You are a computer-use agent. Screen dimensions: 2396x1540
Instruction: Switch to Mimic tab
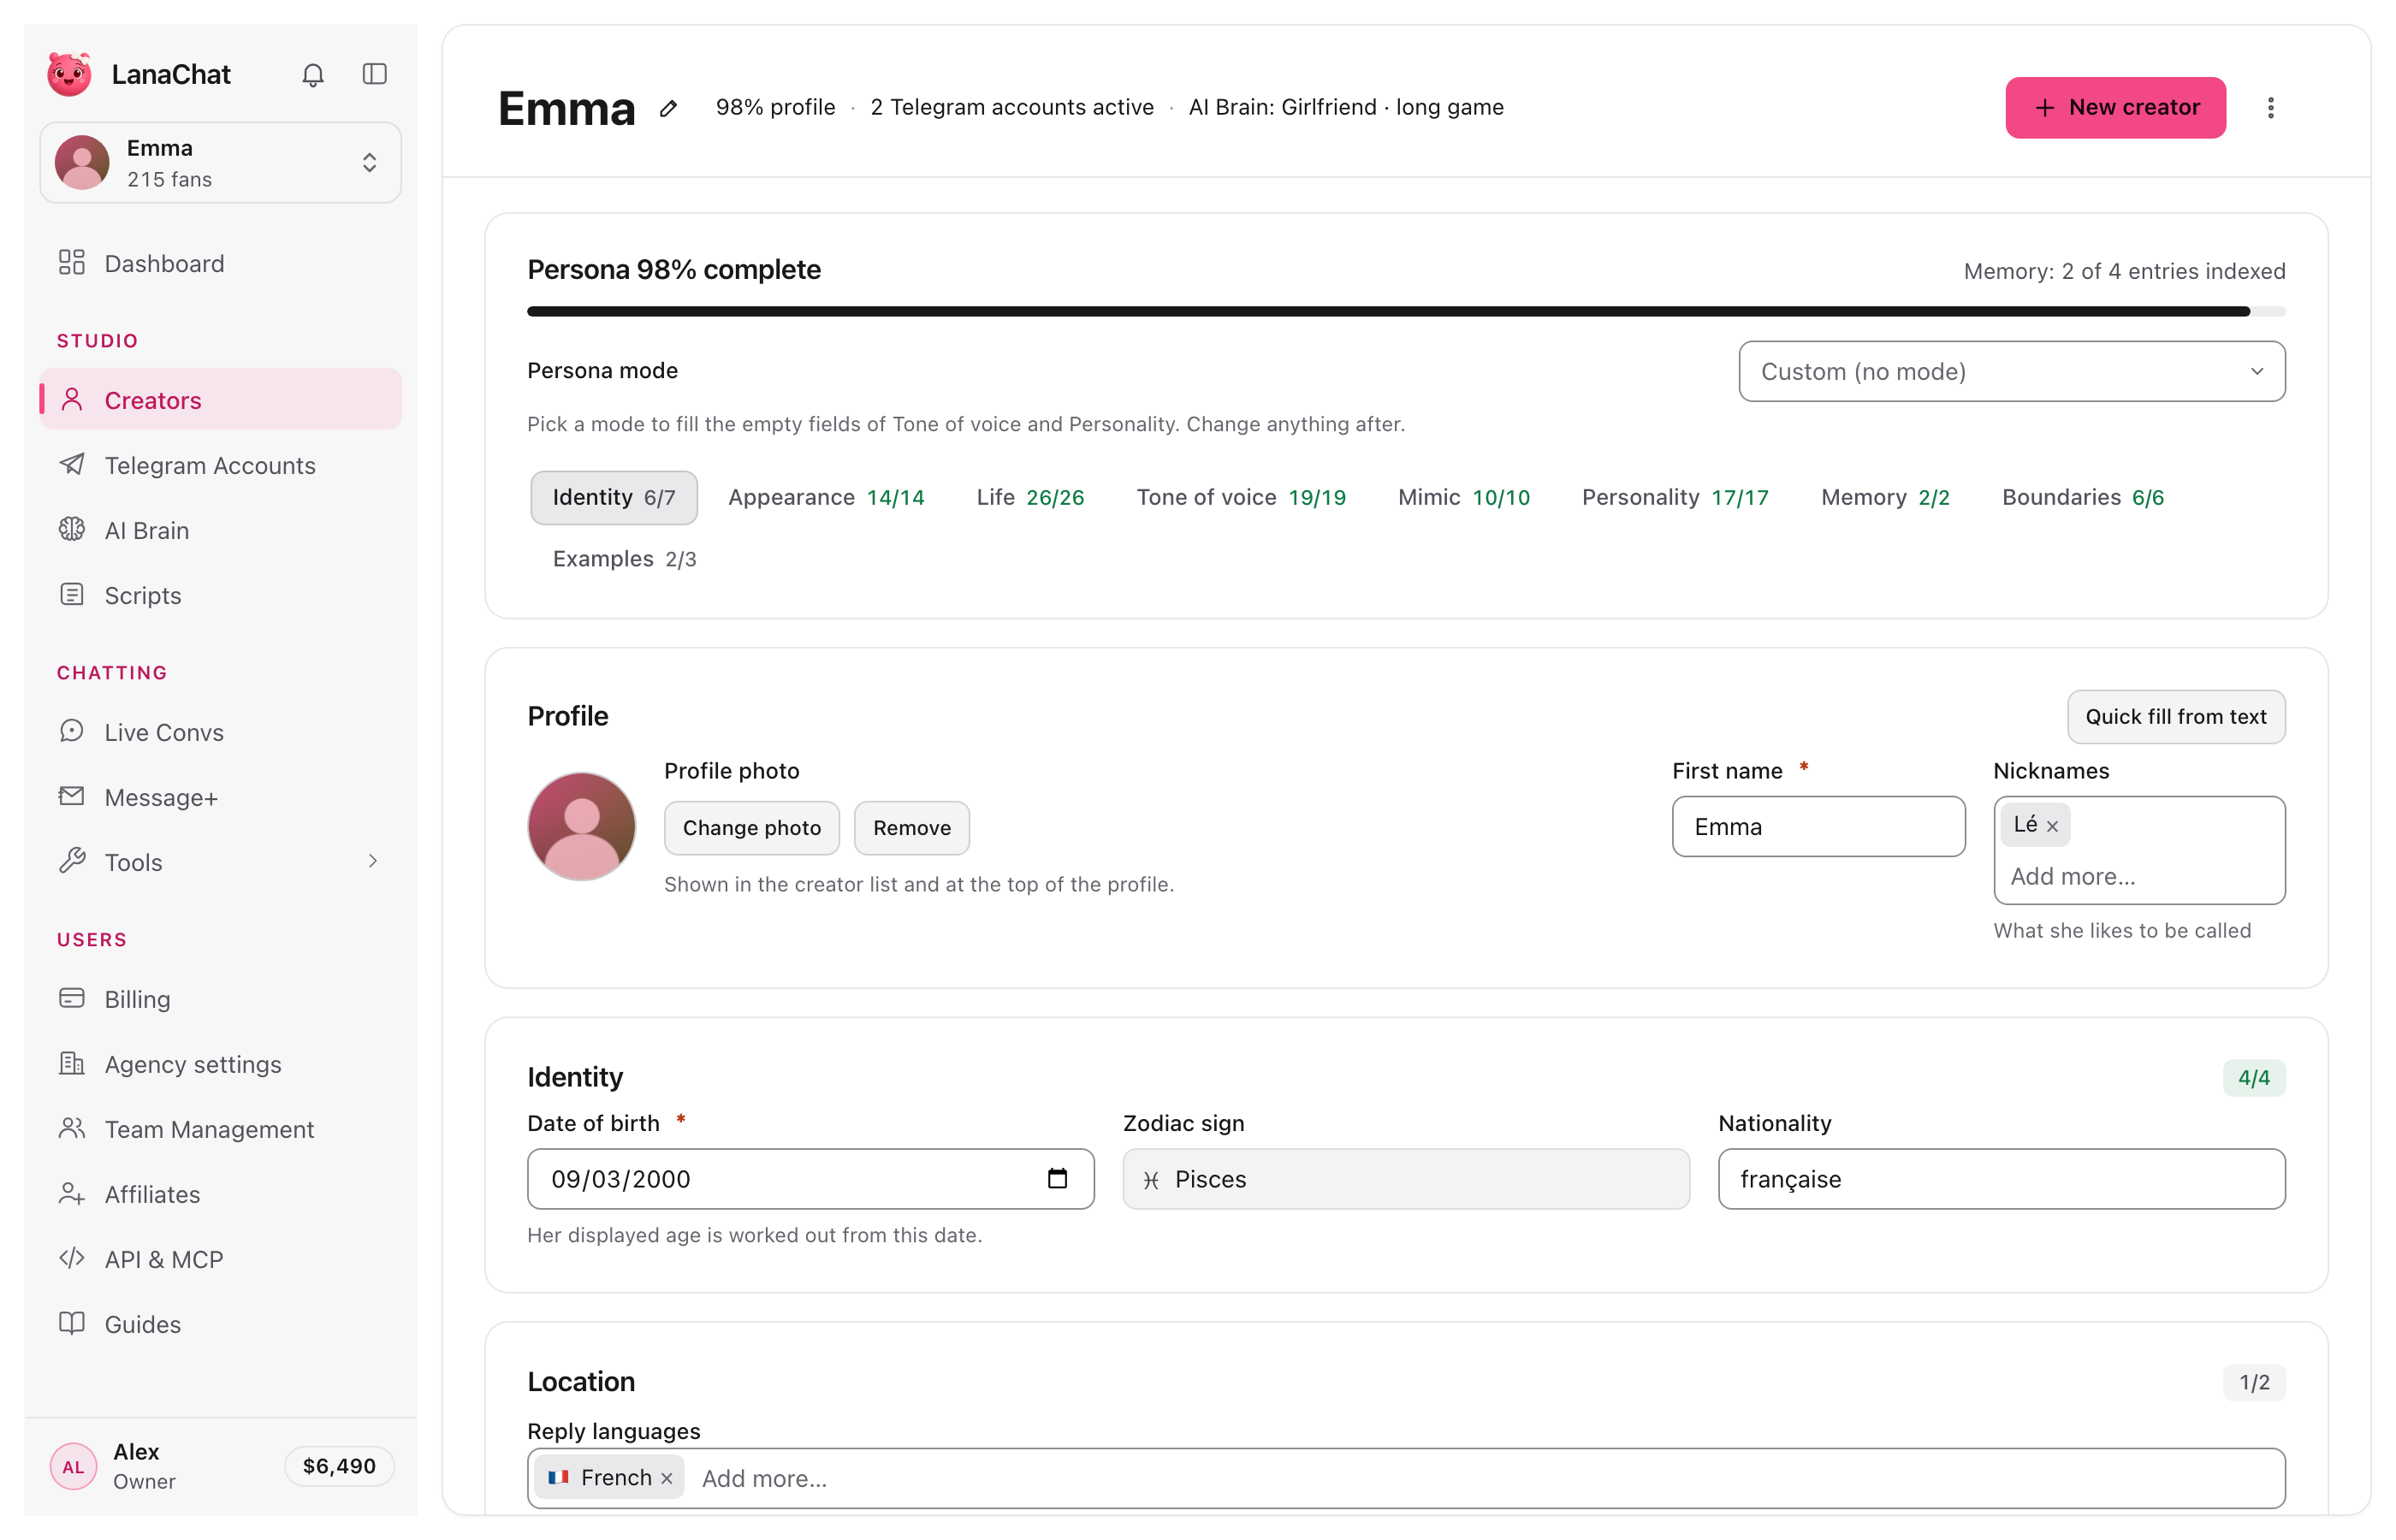point(1463,498)
